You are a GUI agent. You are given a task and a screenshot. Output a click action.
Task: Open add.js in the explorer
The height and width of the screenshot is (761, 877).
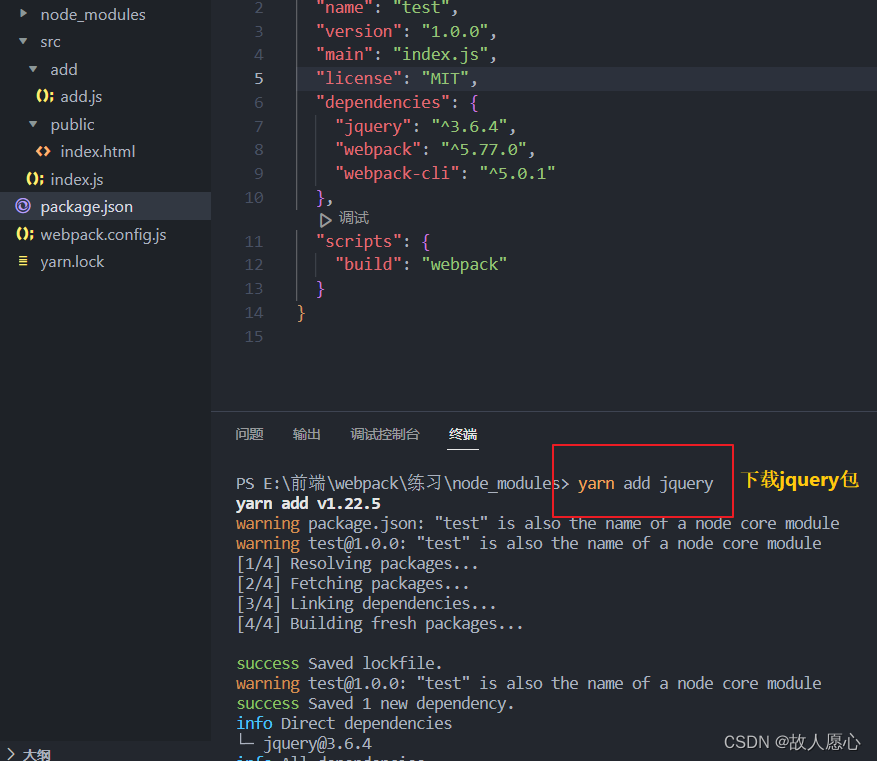[81, 97]
